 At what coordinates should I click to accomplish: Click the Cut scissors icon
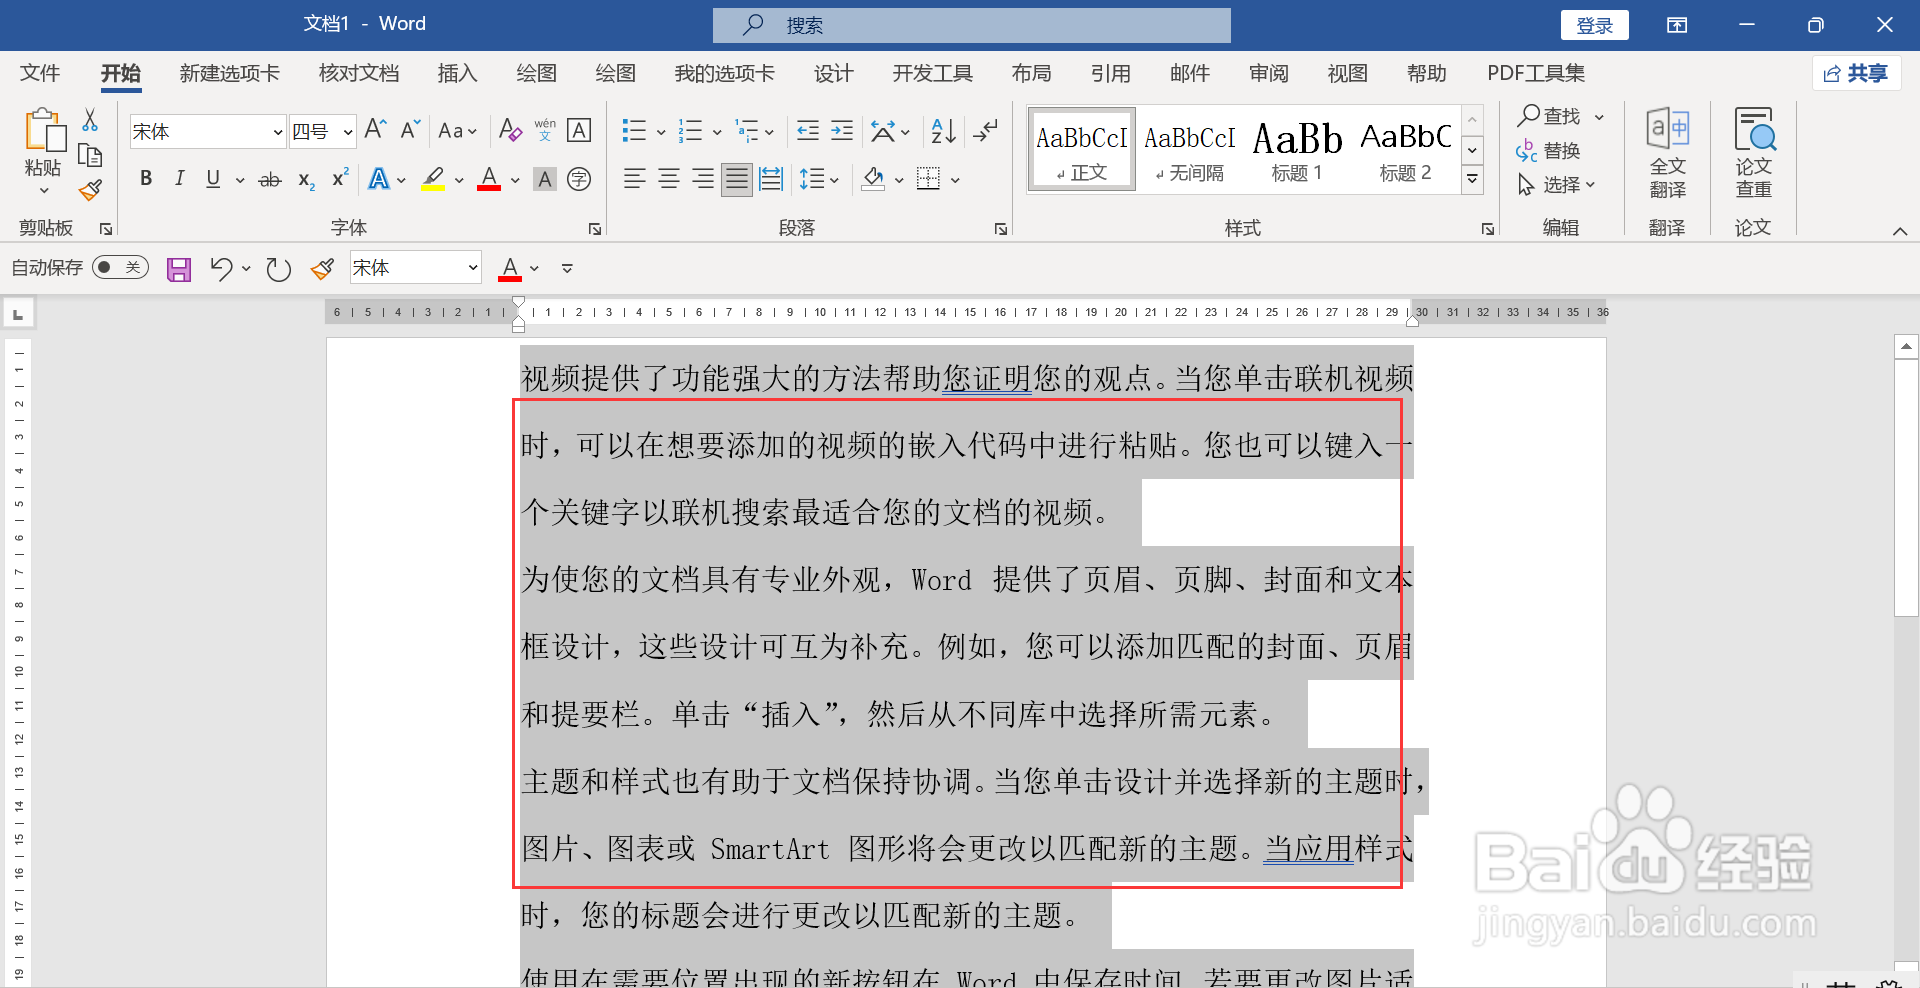pos(90,120)
